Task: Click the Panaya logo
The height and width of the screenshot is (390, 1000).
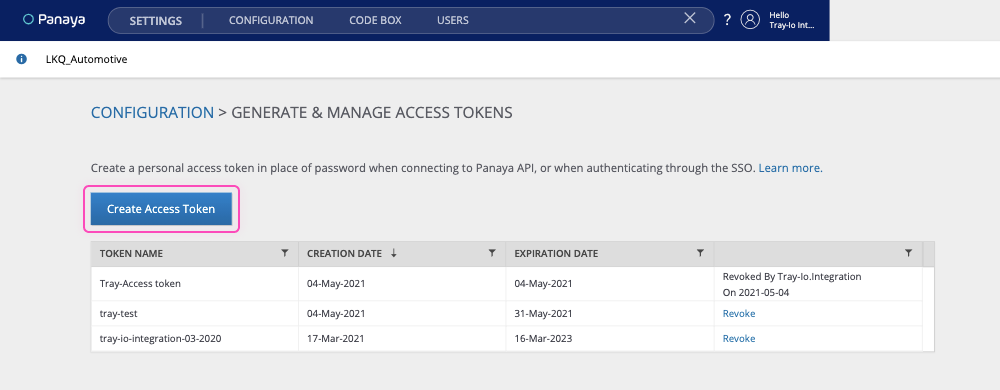Action: coord(54,20)
